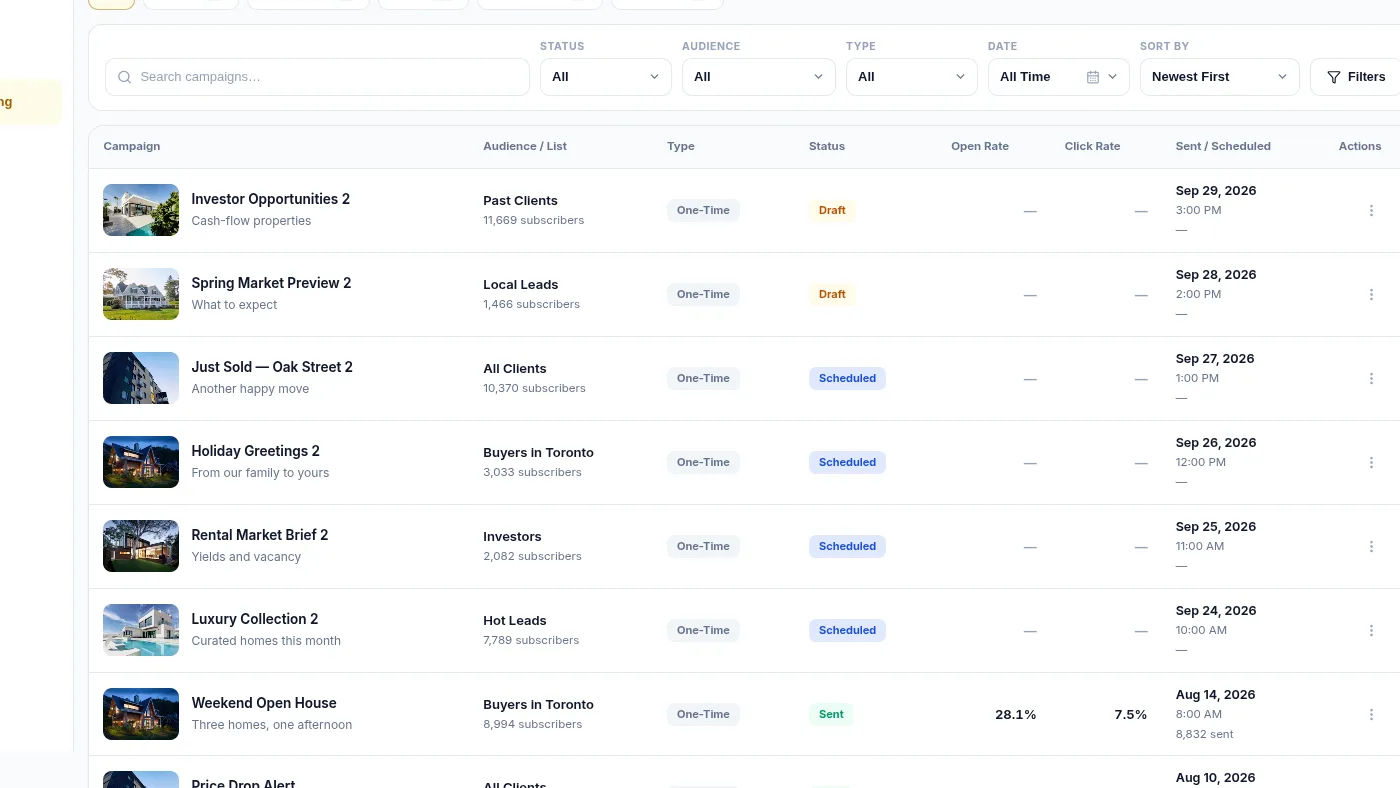Click the Sent badge for Weekend Open House
This screenshot has height=788, width=1400.
click(831, 714)
